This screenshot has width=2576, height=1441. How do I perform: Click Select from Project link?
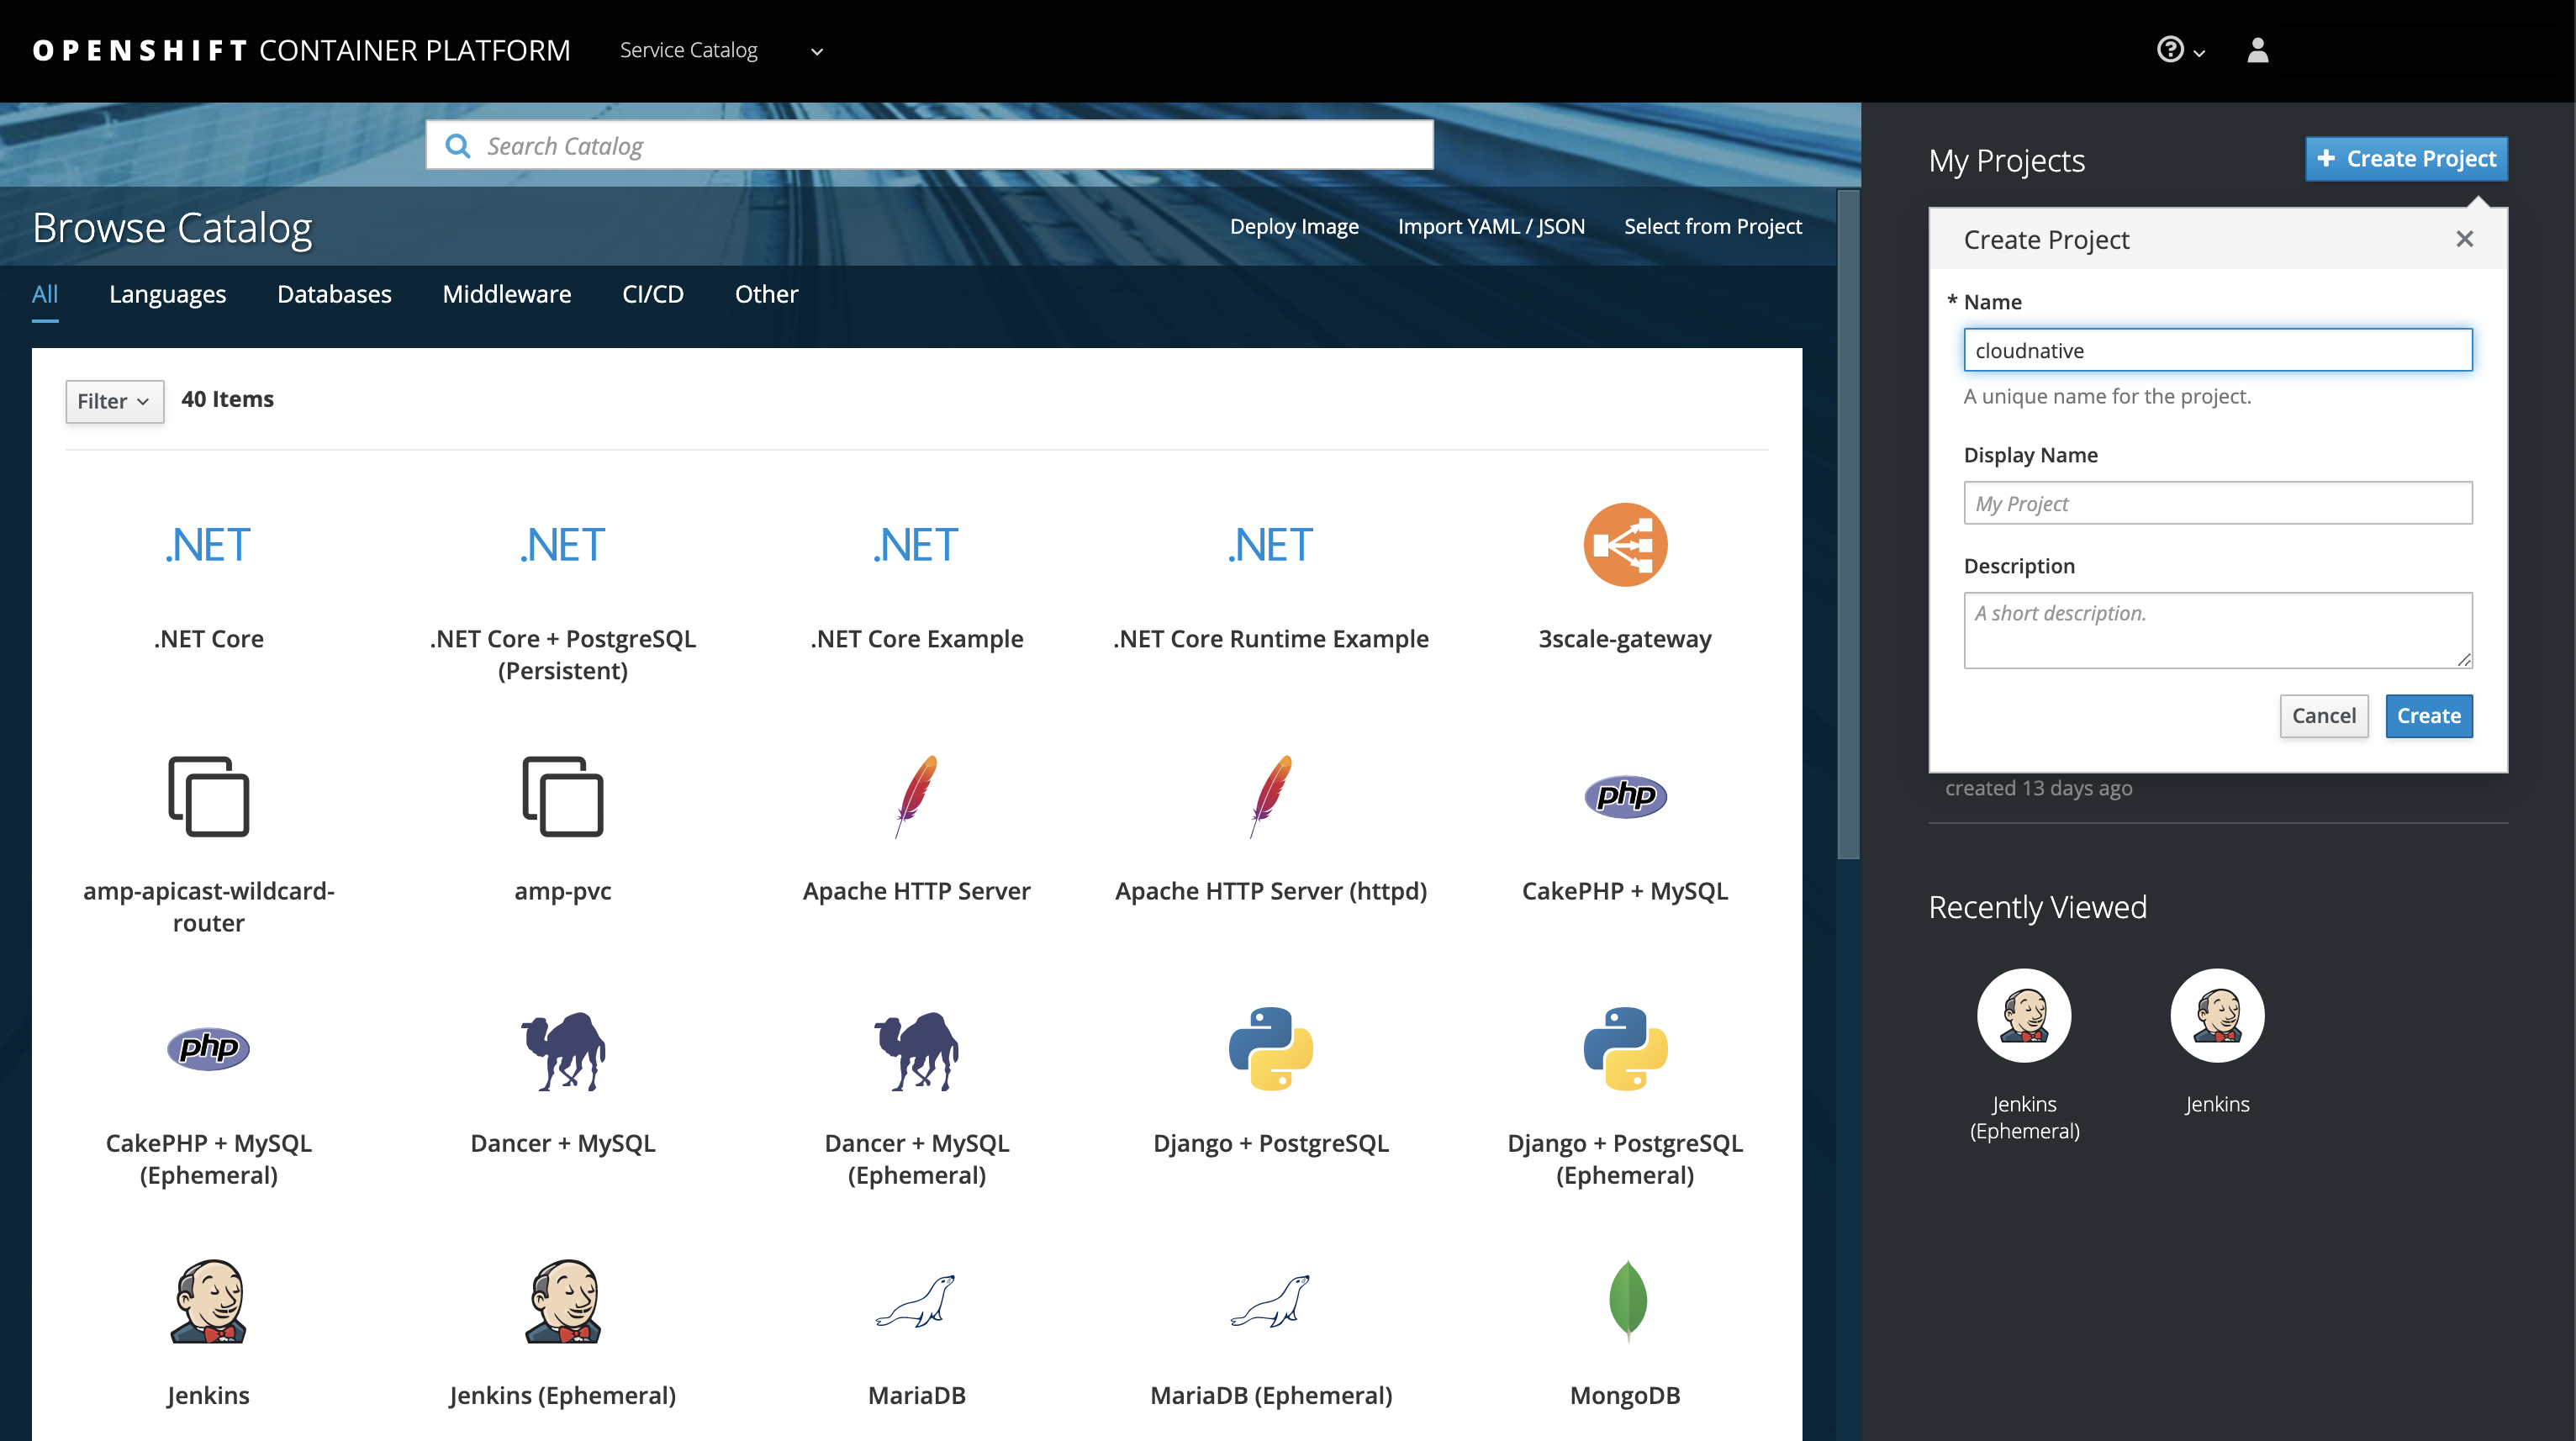click(1712, 226)
